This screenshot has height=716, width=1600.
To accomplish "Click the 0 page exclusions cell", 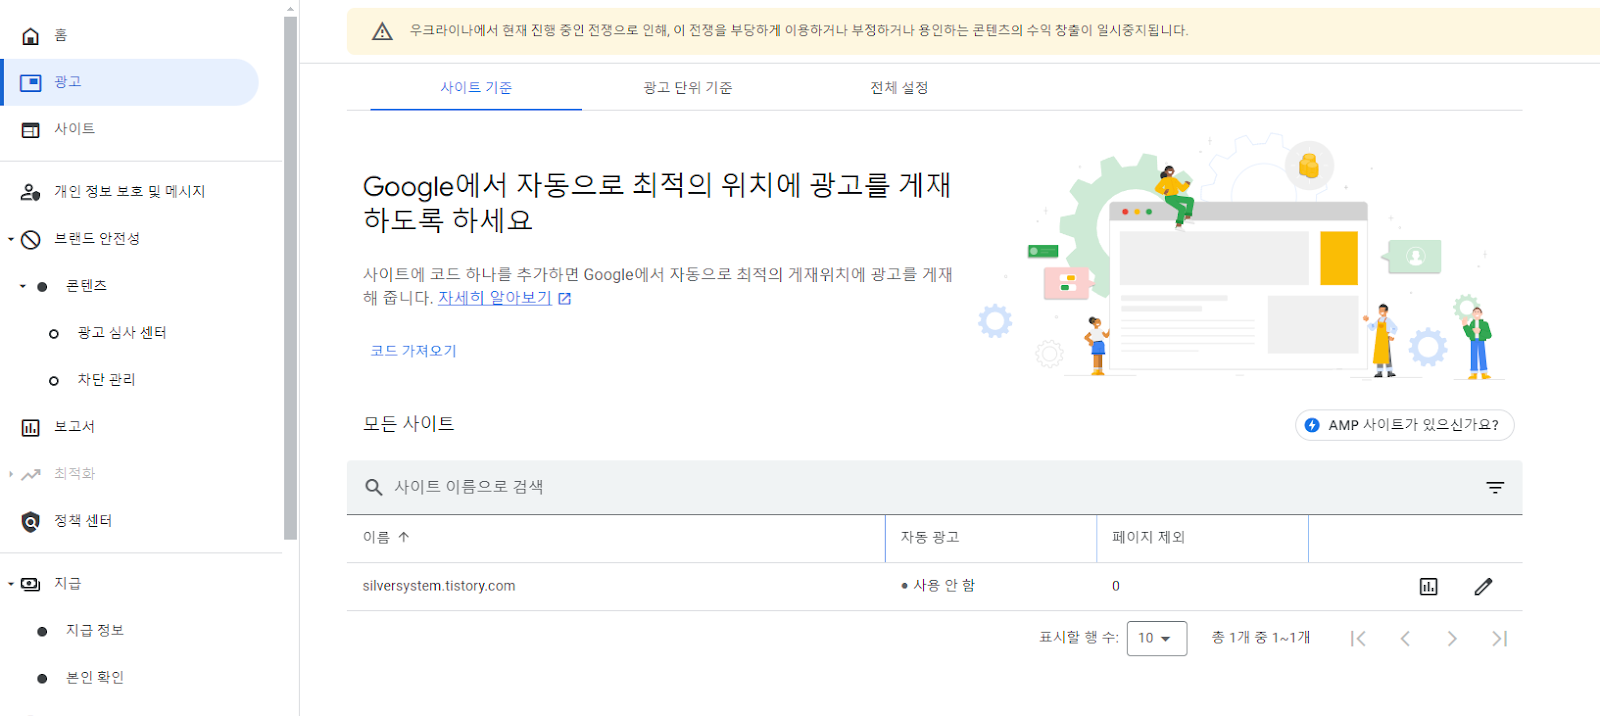I will 1116,586.
